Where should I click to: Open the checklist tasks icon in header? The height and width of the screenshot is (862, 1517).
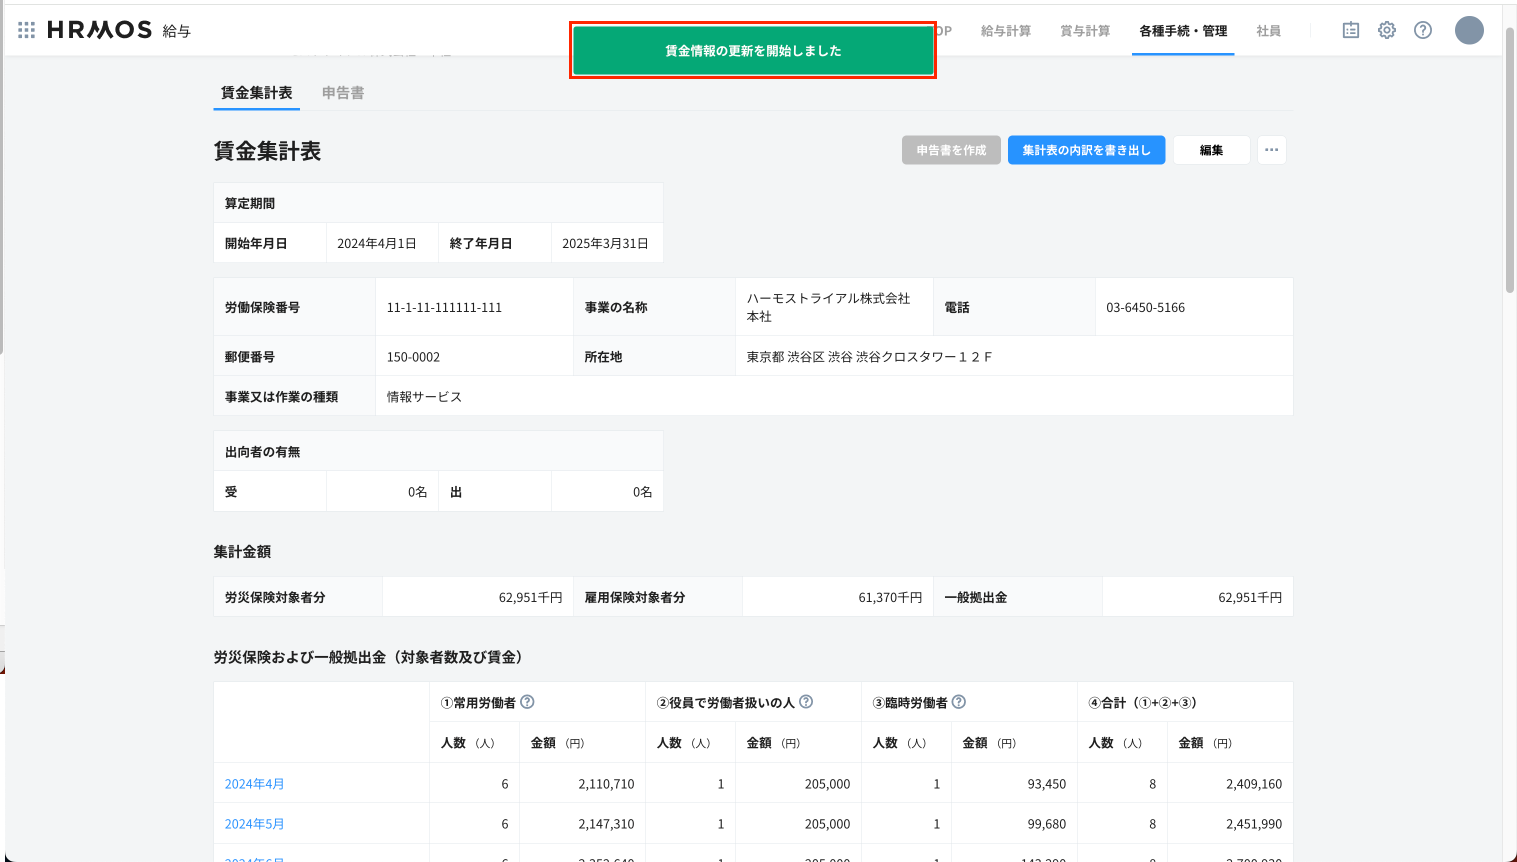pyautogui.click(x=1350, y=30)
